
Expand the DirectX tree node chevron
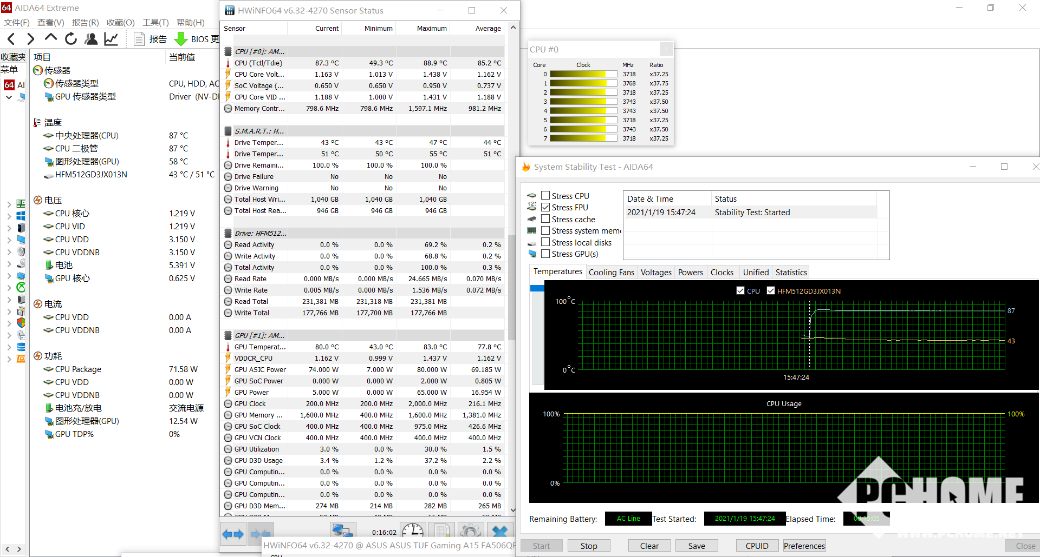(x=9, y=287)
